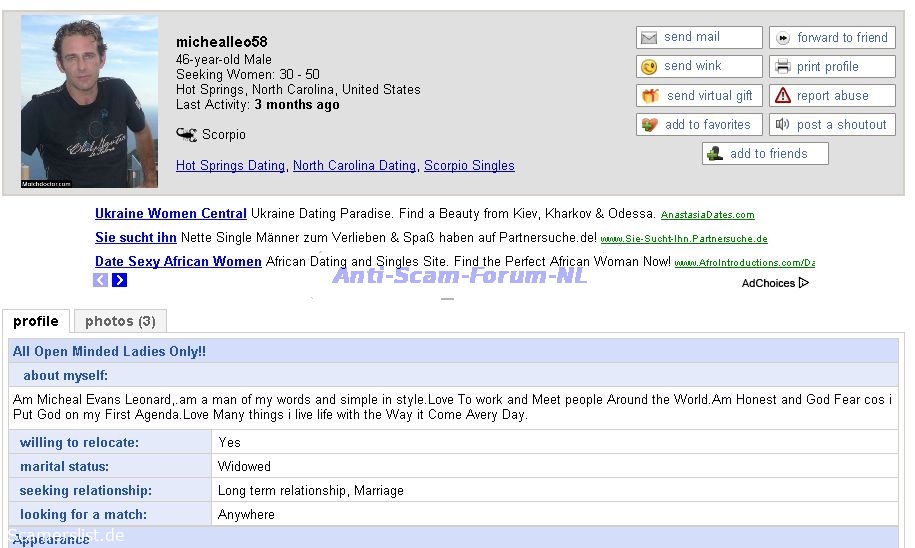Open the Date Sexy African Women ad
The height and width of the screenshot is (548, 915).
coord(178,262)
